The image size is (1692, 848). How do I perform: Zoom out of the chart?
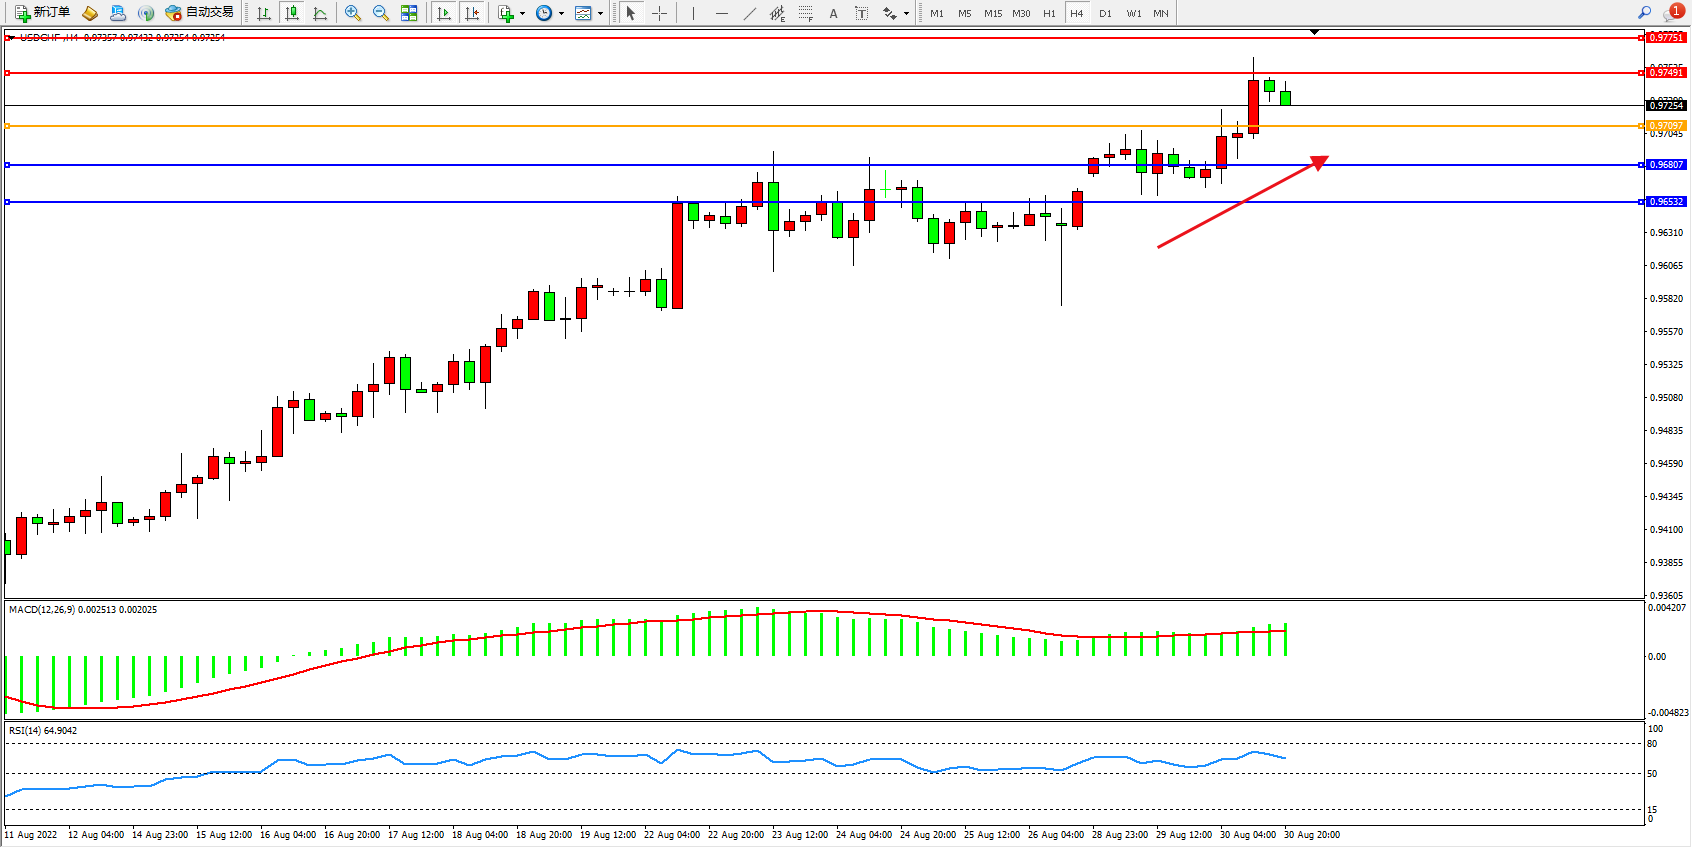click(381, 13)
